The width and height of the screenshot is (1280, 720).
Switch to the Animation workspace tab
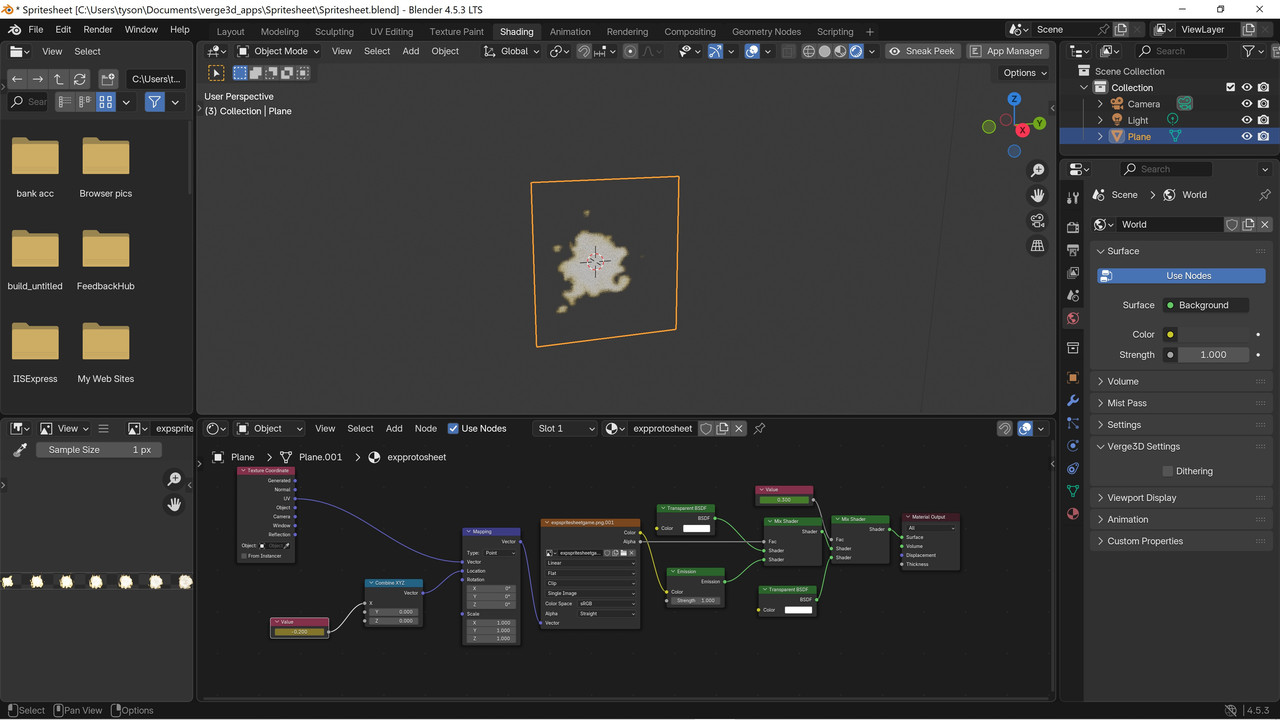[x=570, y=32]
